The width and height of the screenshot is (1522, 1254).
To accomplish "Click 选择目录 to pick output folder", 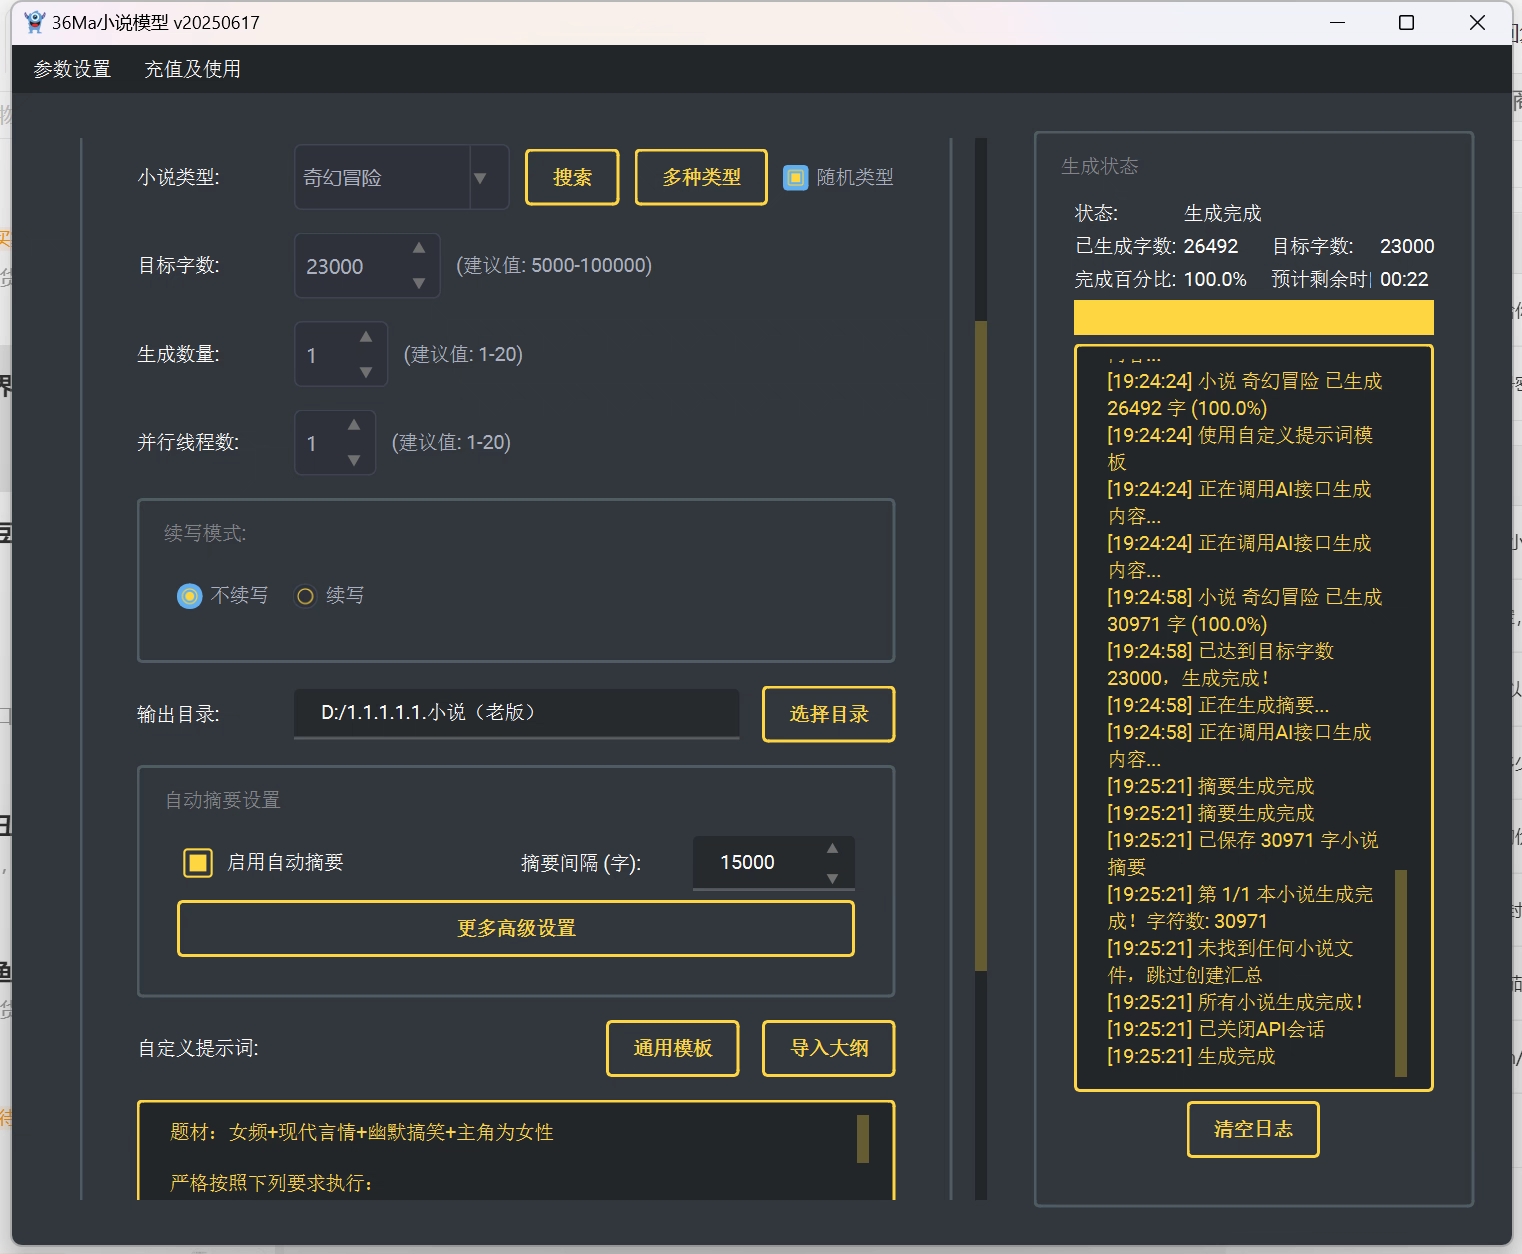I will [828, 714].
